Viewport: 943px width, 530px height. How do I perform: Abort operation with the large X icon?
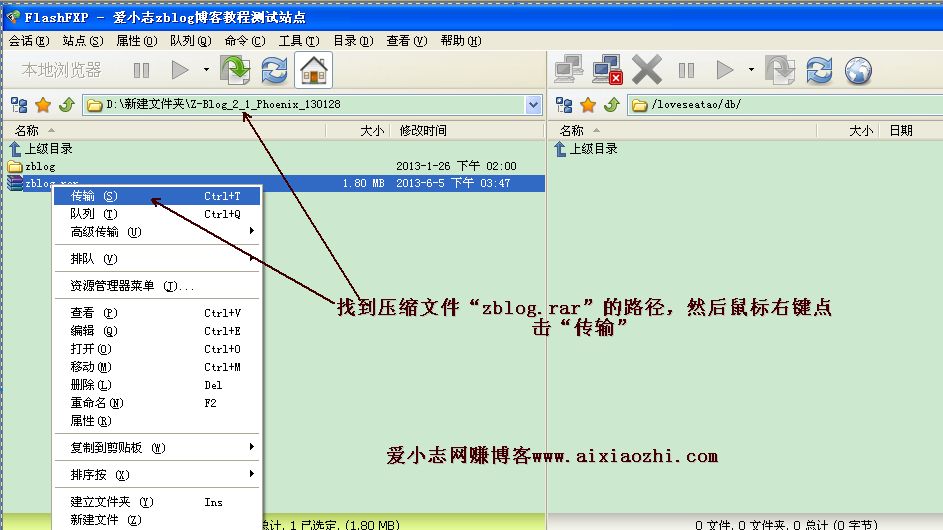[647, 70]
